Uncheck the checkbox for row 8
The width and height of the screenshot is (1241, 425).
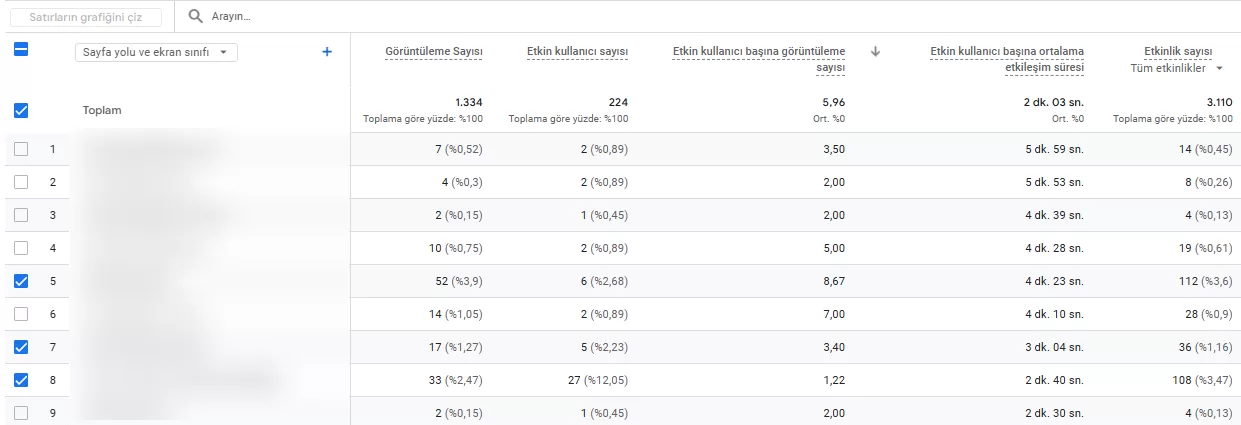[x=21, y=380]
